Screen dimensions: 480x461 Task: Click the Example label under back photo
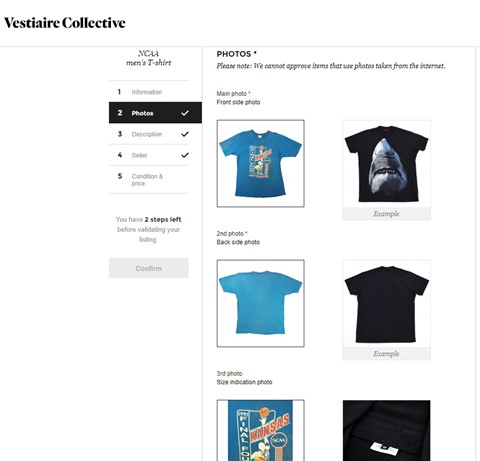pos(387,354)
